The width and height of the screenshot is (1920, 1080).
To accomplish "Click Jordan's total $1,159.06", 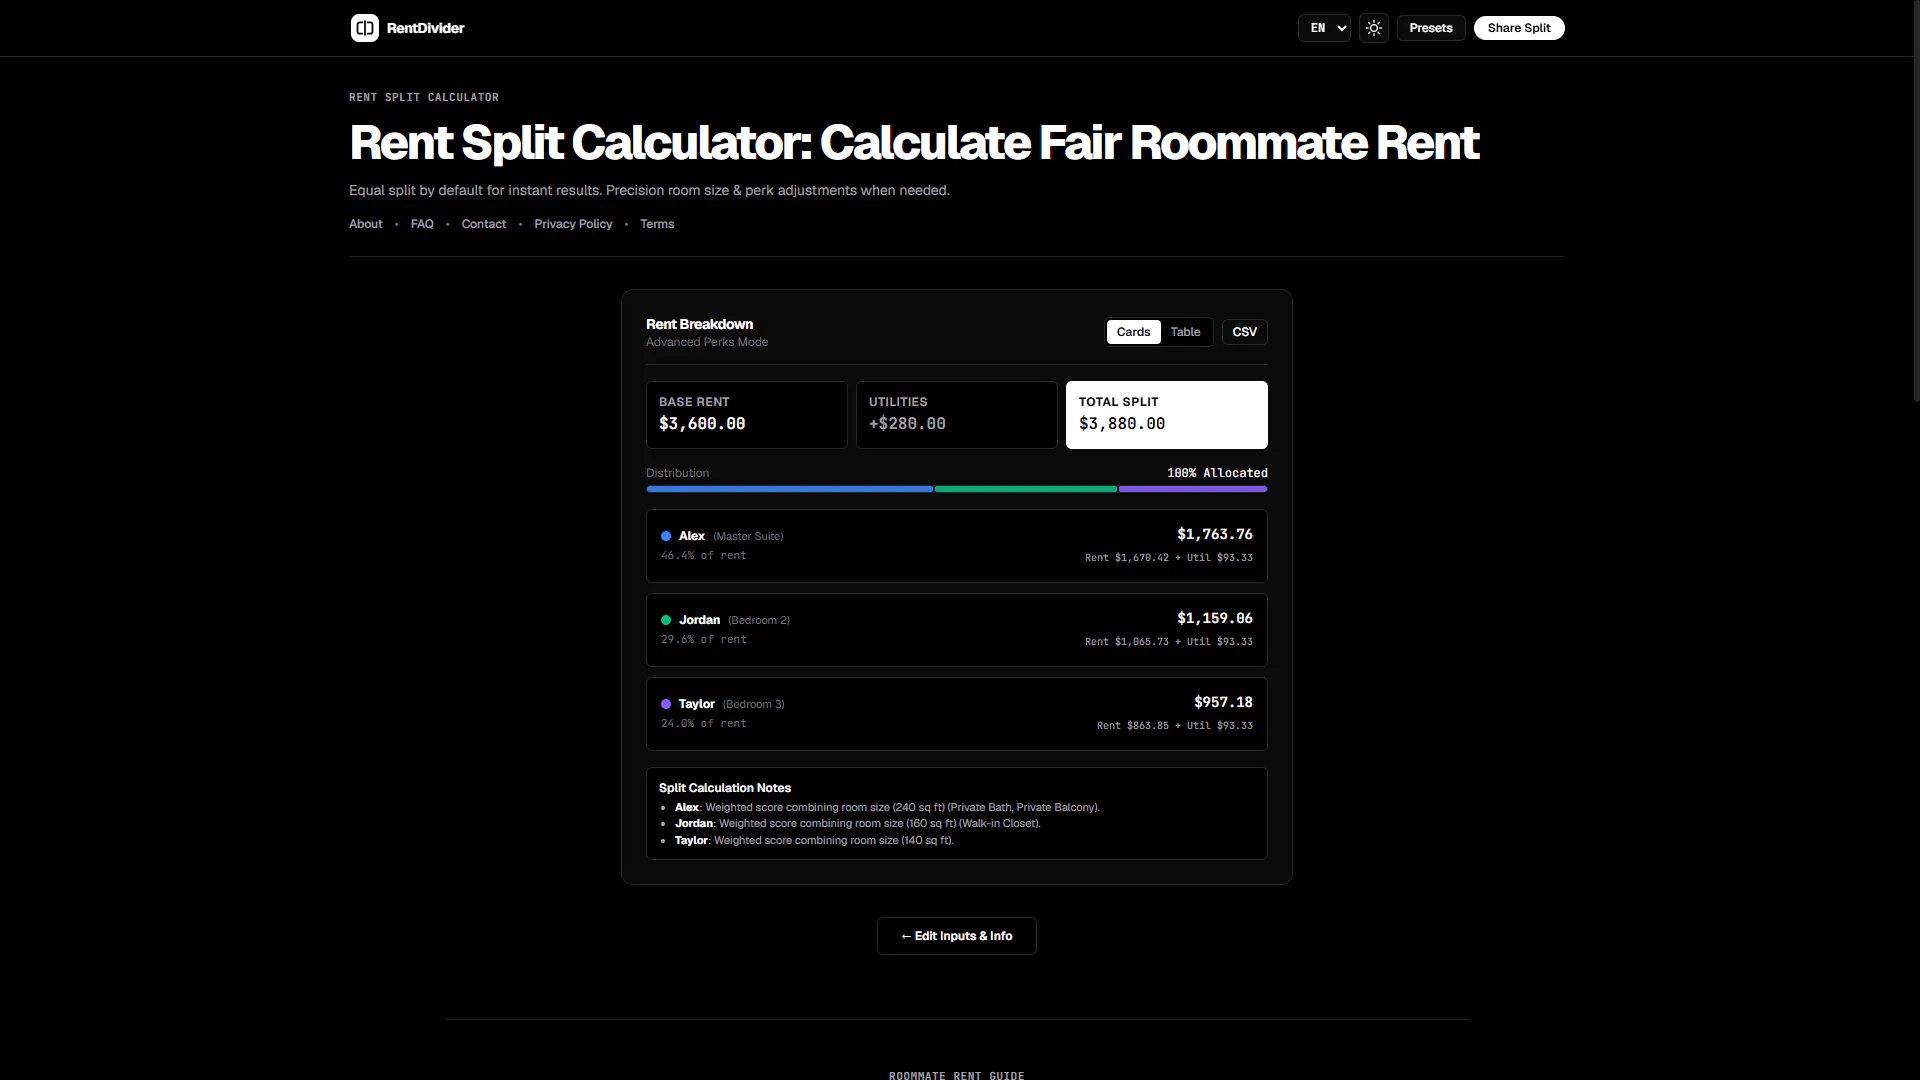I will pos(1215,618).
